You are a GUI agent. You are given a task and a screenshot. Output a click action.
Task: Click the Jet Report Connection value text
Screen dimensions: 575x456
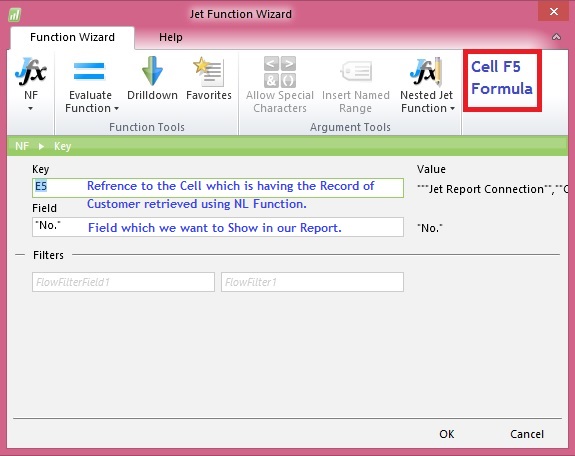click(x=492, y=189)
